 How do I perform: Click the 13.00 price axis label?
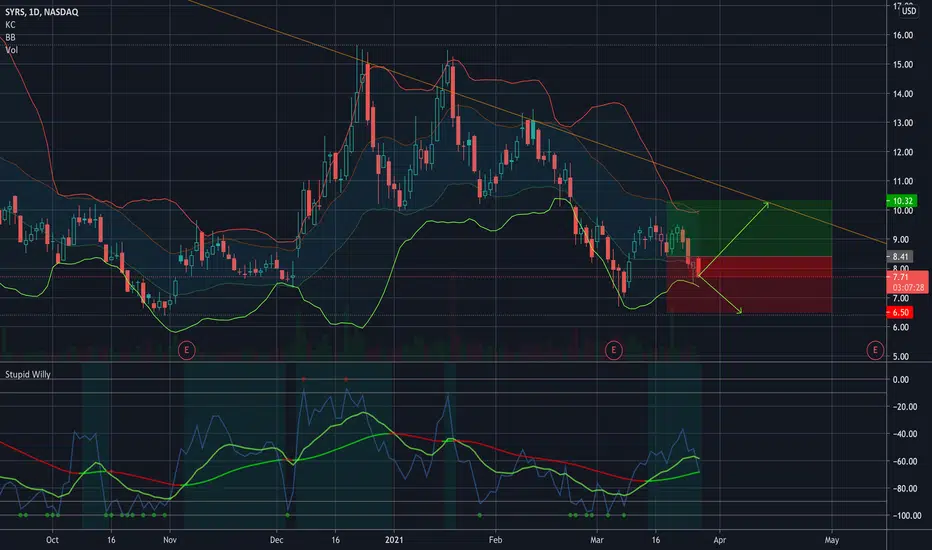pos(902,122)
